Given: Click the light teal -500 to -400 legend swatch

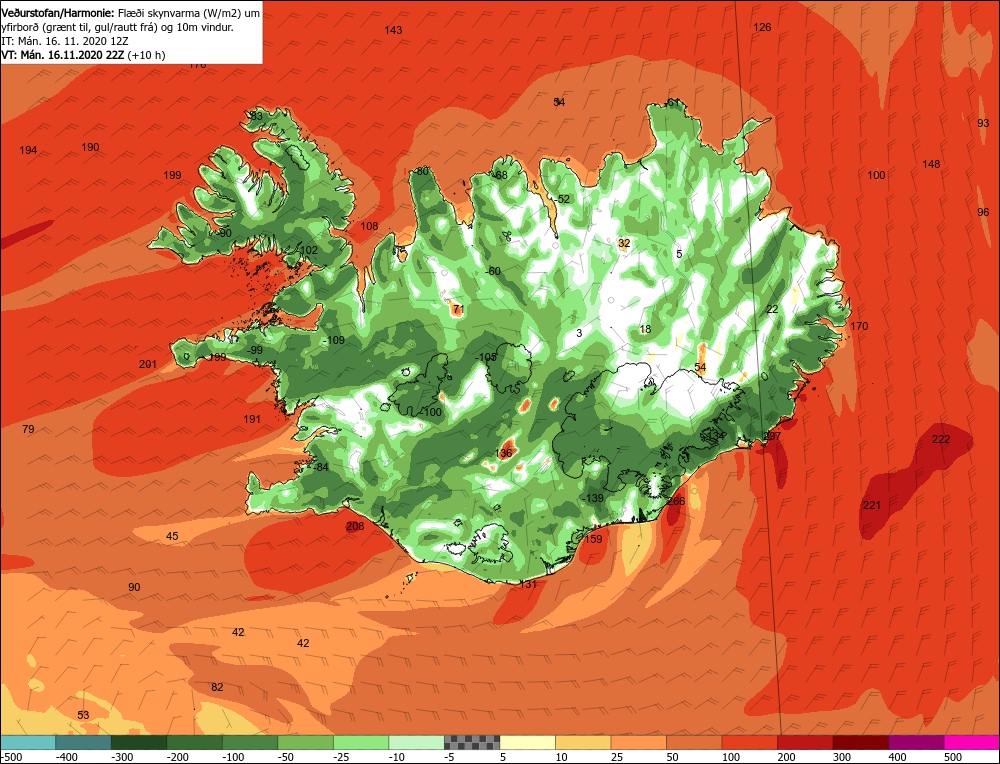Looking at the screenshot, I should tap(28, 742).
